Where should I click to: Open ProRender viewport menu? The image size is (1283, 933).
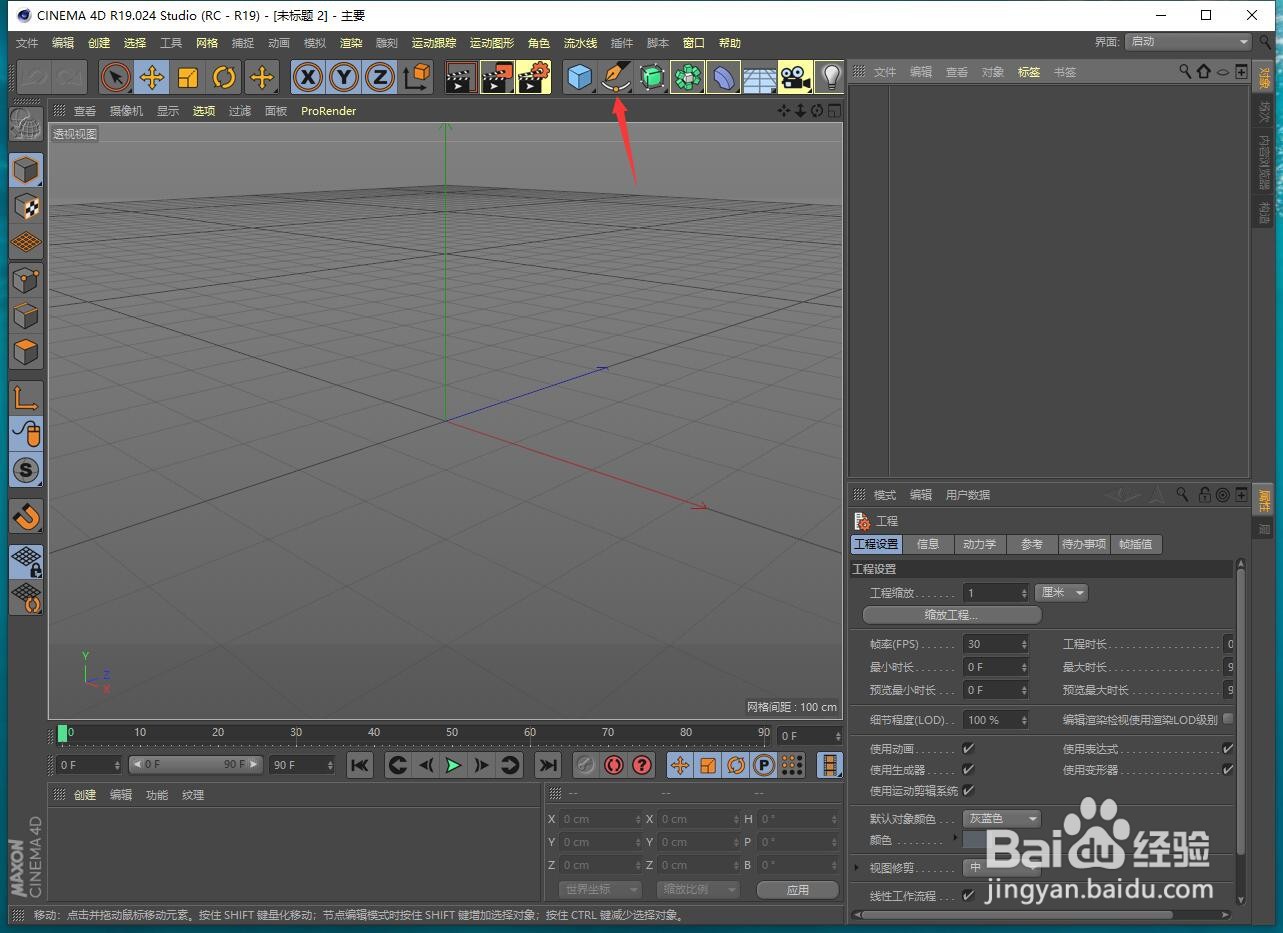[329, 111]
